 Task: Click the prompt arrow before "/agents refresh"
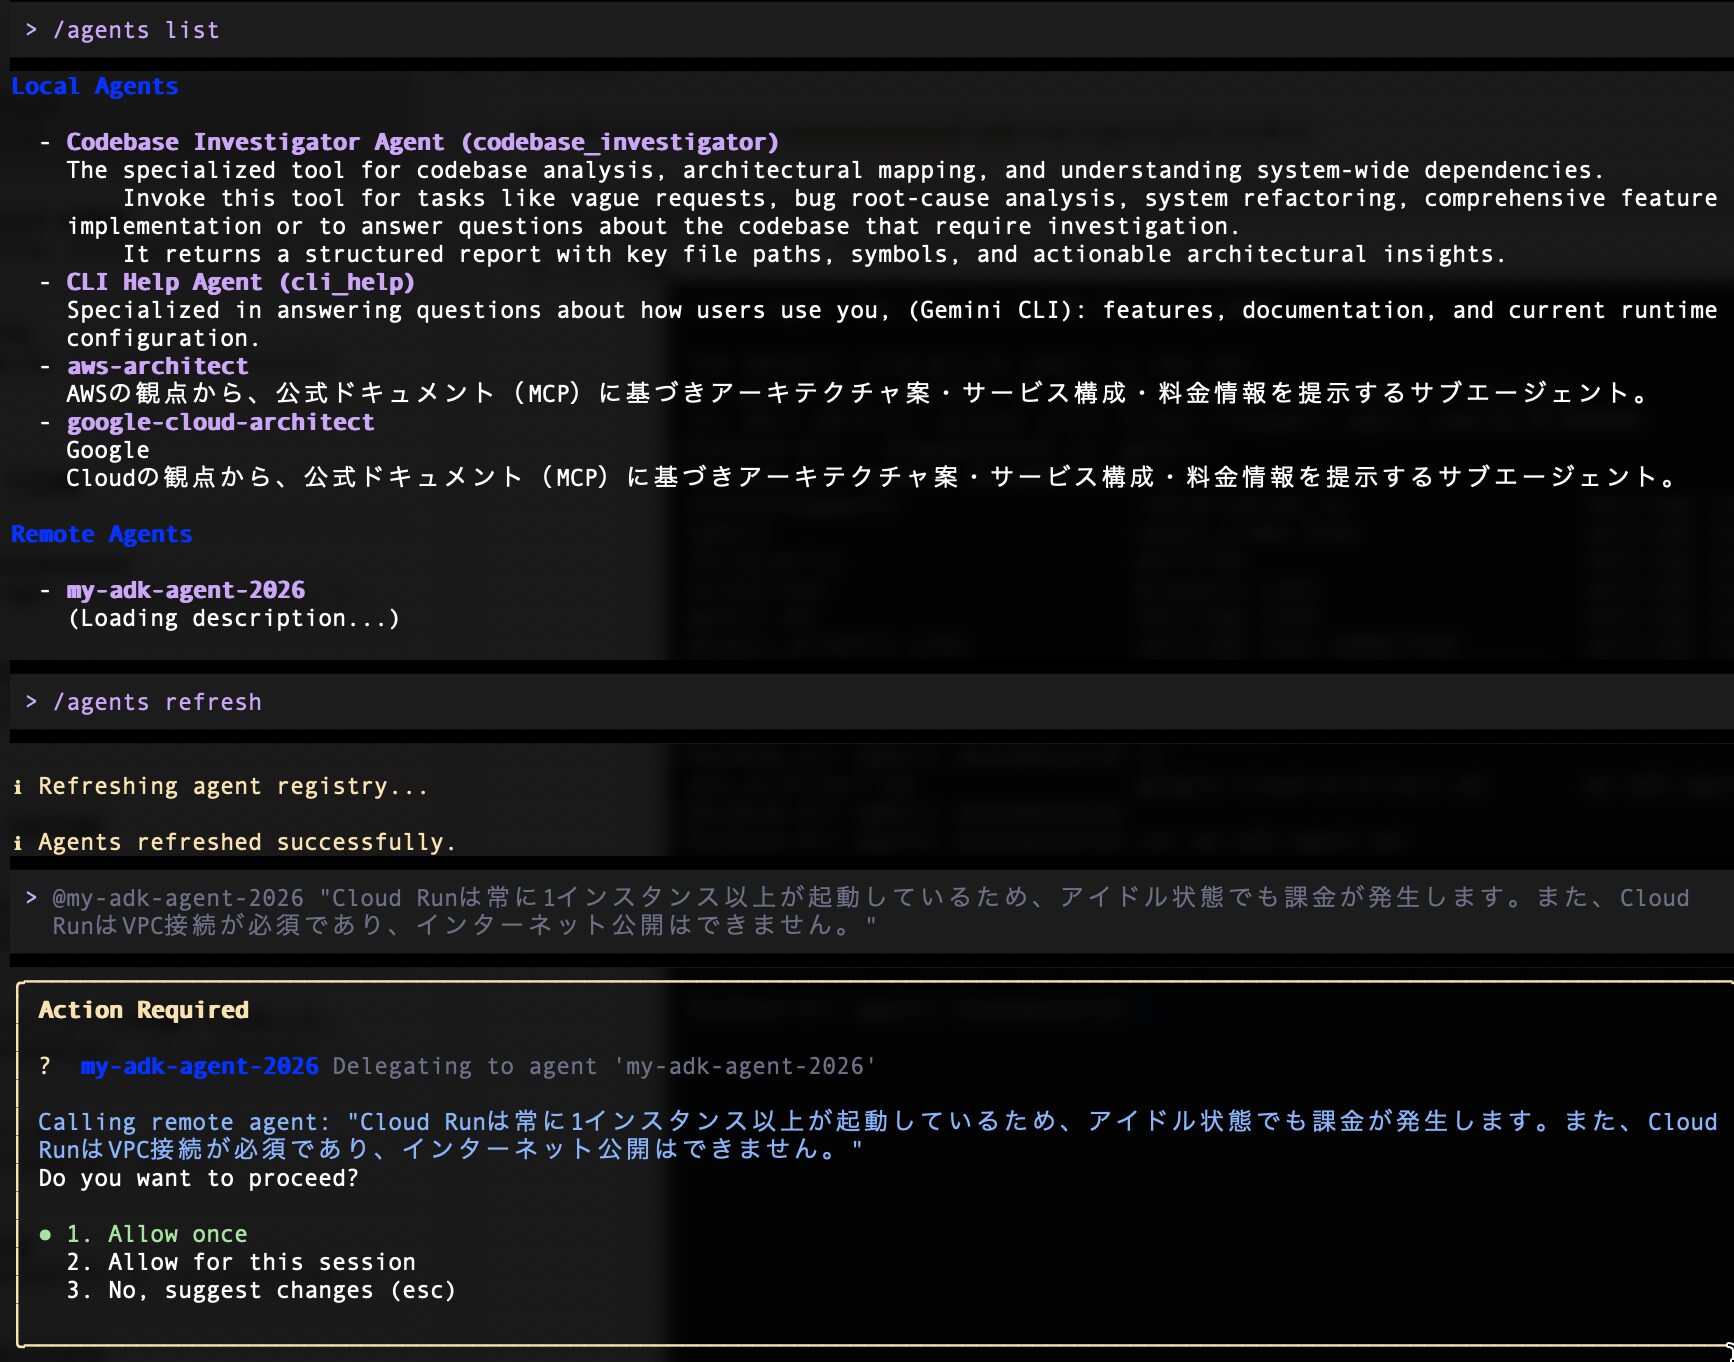click(31, 702)
